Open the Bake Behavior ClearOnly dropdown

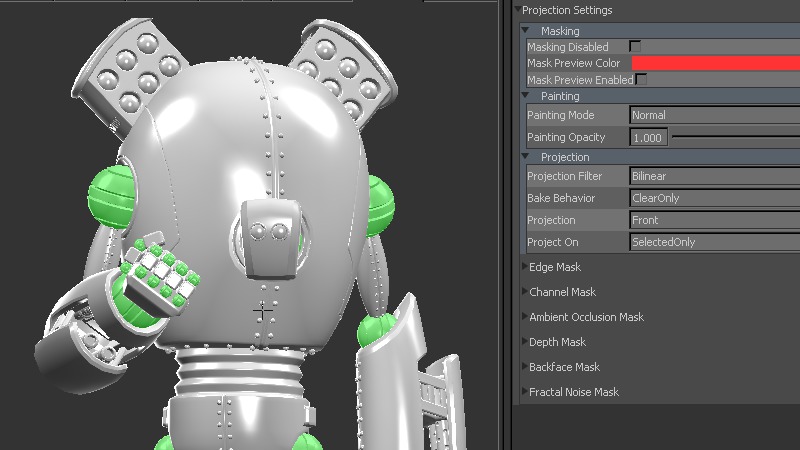click(x=715, y=198)
